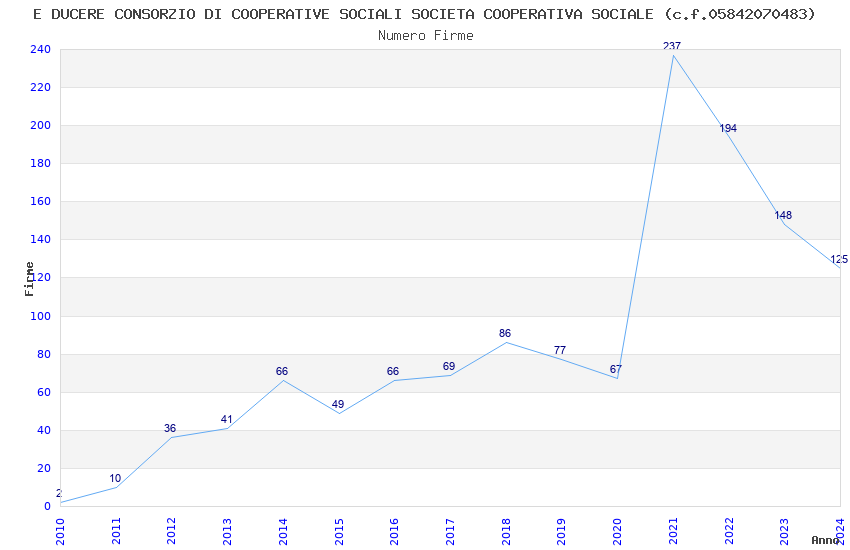Click the x-axis year 2016
This screenshot has width=850, height=550.
(395, 531)
